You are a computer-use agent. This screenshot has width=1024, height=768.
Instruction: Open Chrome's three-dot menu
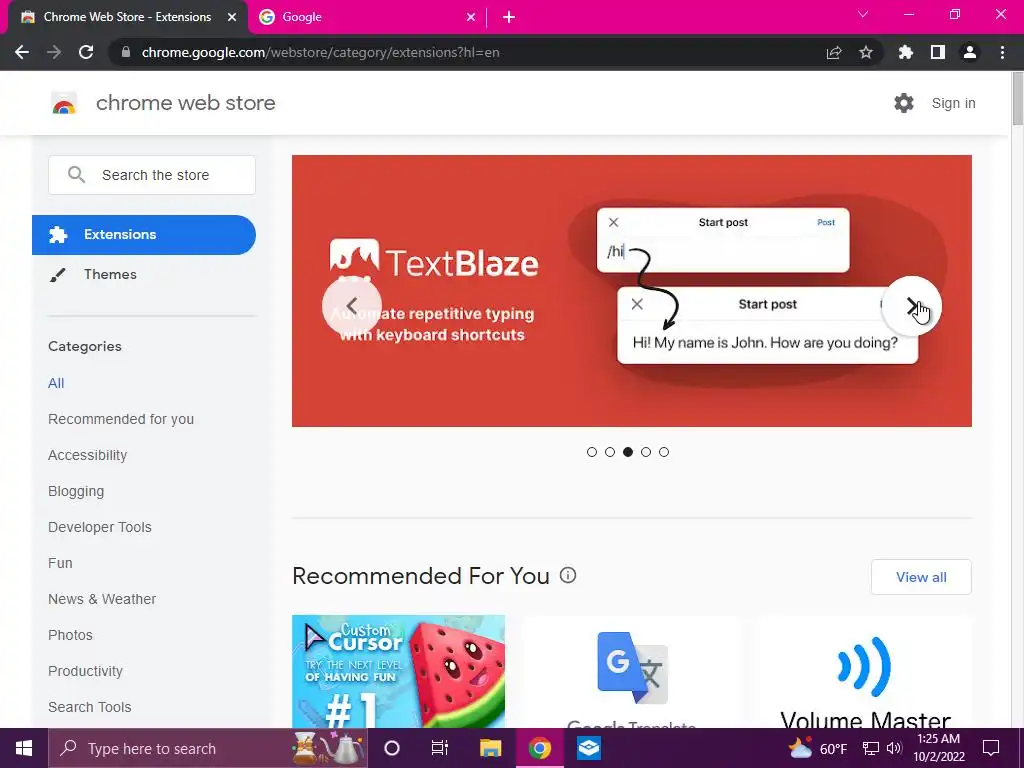(x=1002, y=52)
